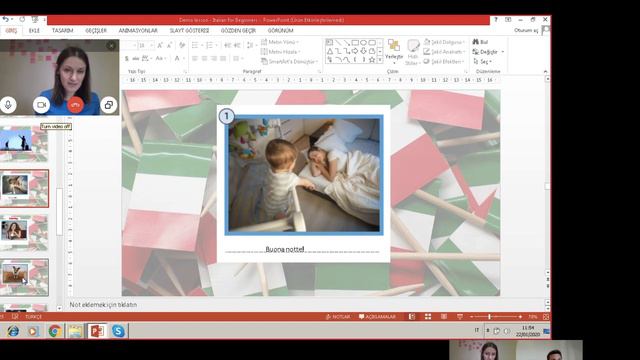This screenshot has width=640, height=360.
Task: Switch to the TASARIM tab
Action: (62, 31)
